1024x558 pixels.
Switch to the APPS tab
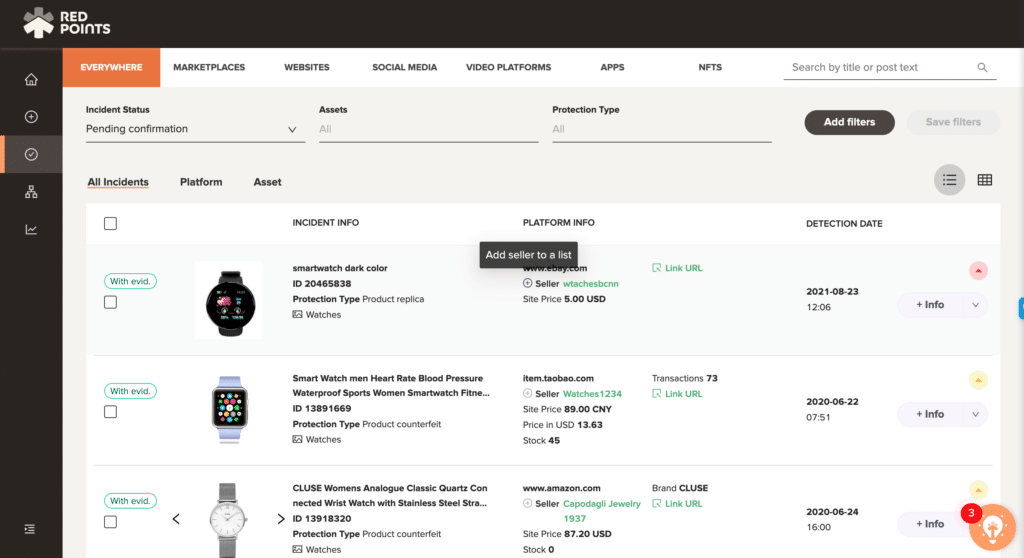(x=613, y=67)
